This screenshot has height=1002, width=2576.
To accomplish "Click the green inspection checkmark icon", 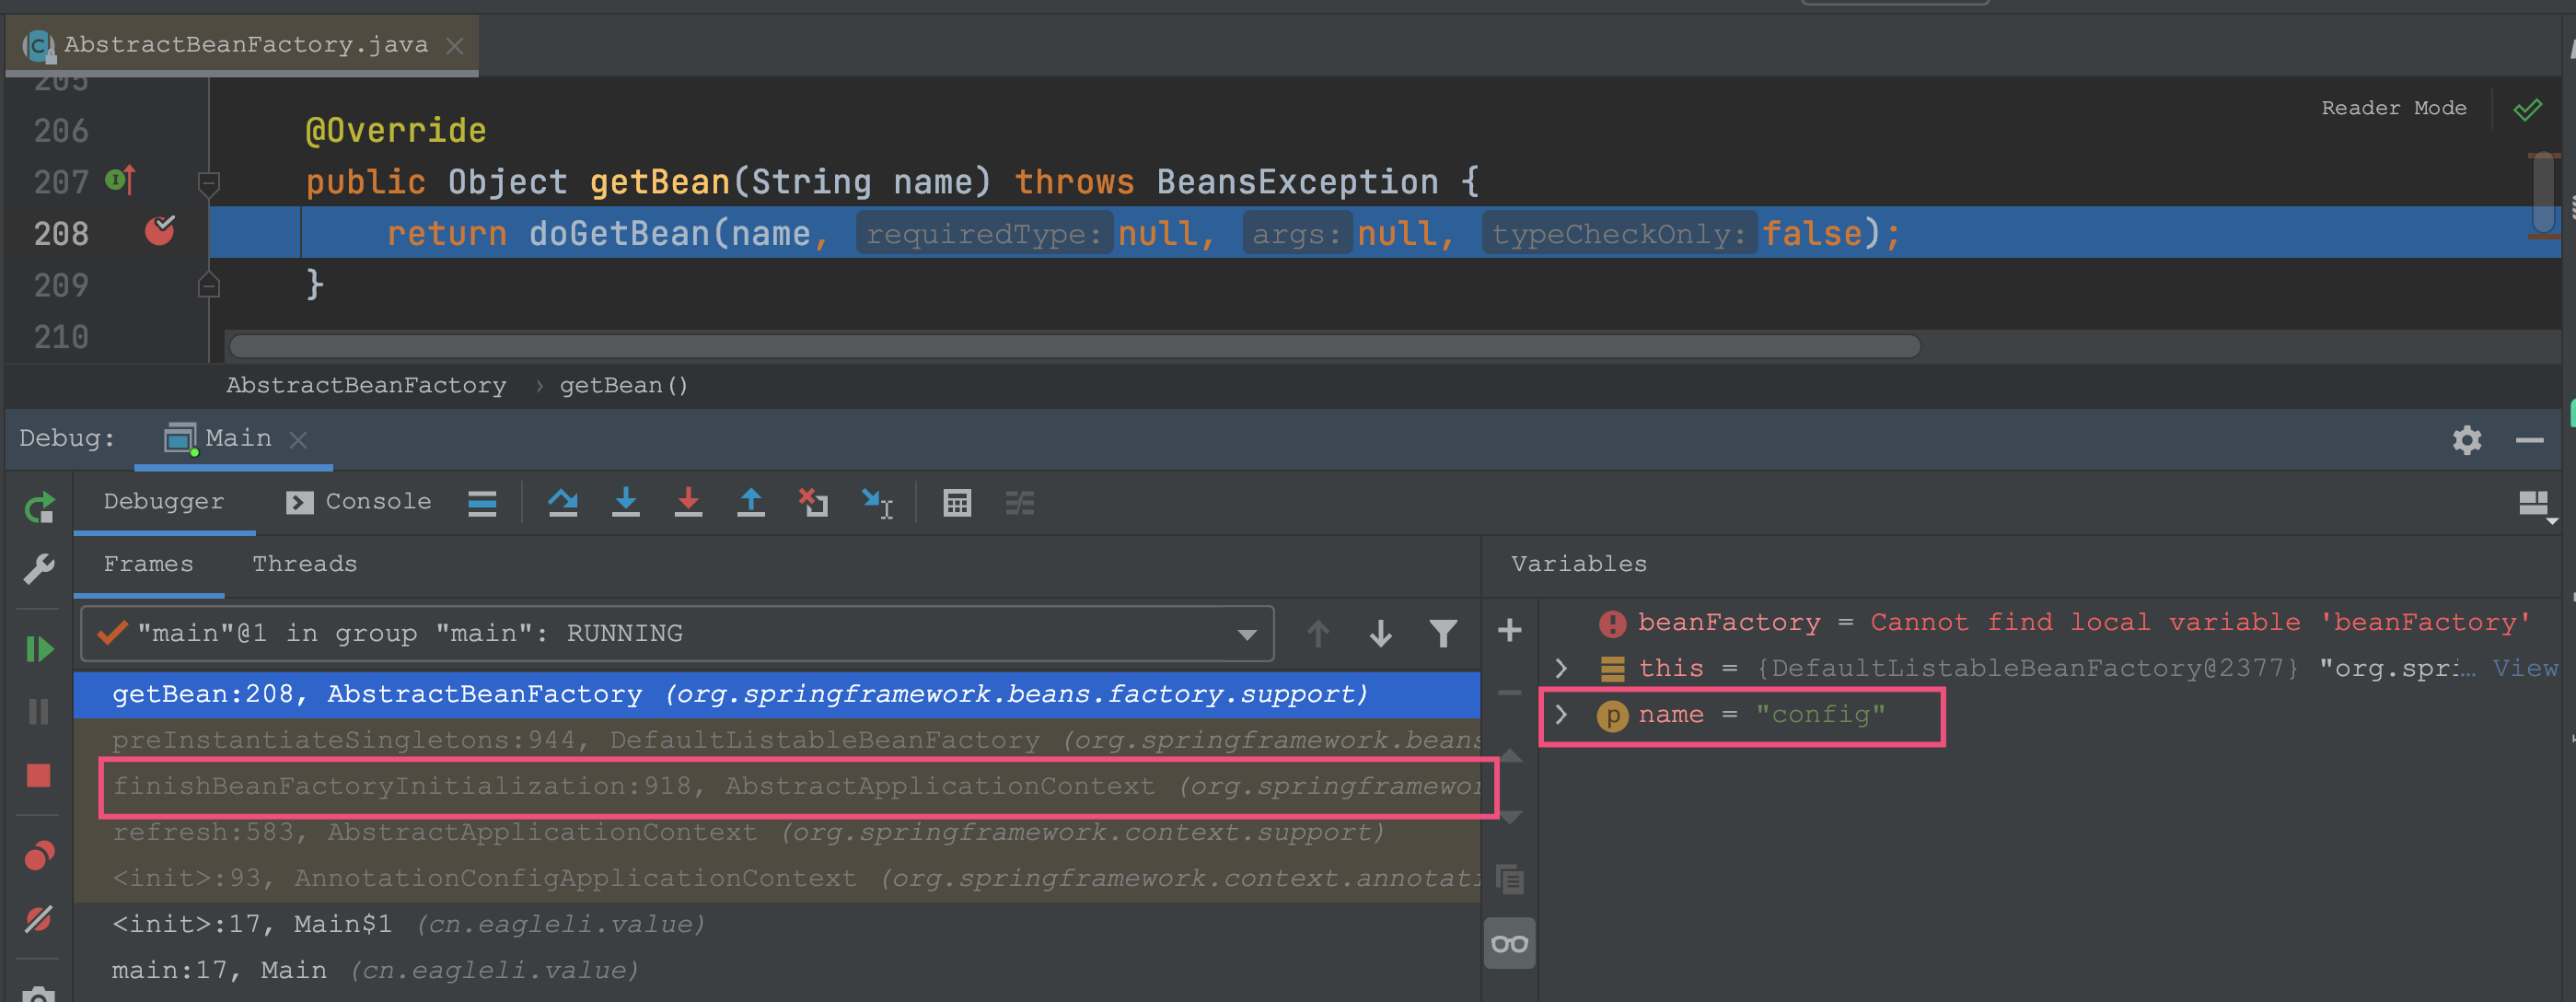I will point(2527,109).
